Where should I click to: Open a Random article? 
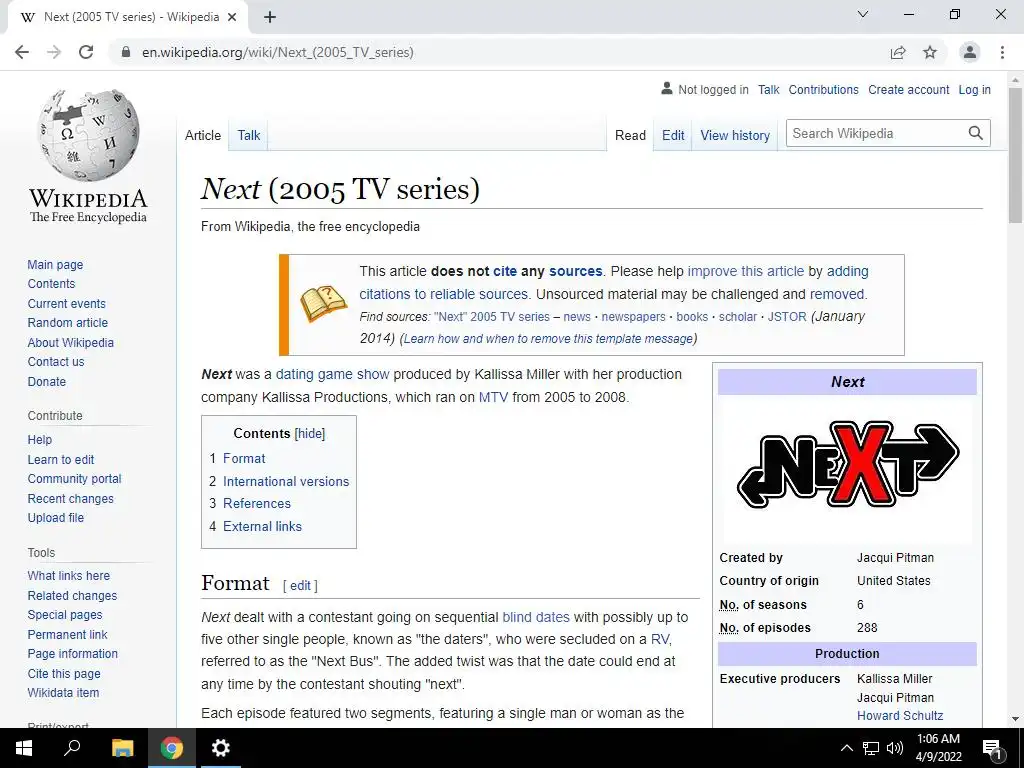[x=68, y=323]
